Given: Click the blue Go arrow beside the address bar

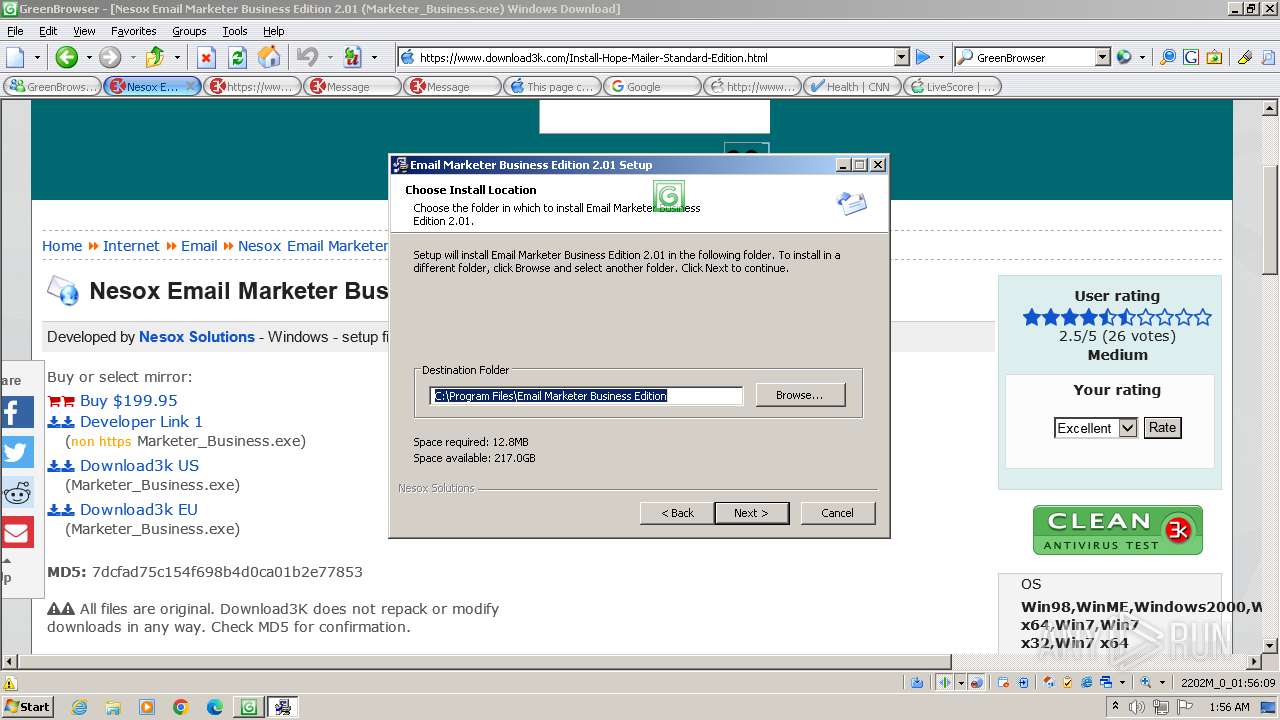Looking at the screenshot, I should pos(923,57).
